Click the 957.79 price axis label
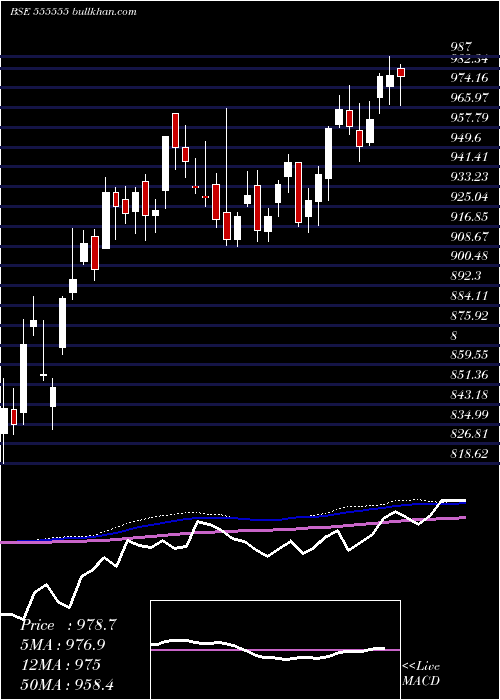This screenshot has height=700, width=500. click(469, 118)
